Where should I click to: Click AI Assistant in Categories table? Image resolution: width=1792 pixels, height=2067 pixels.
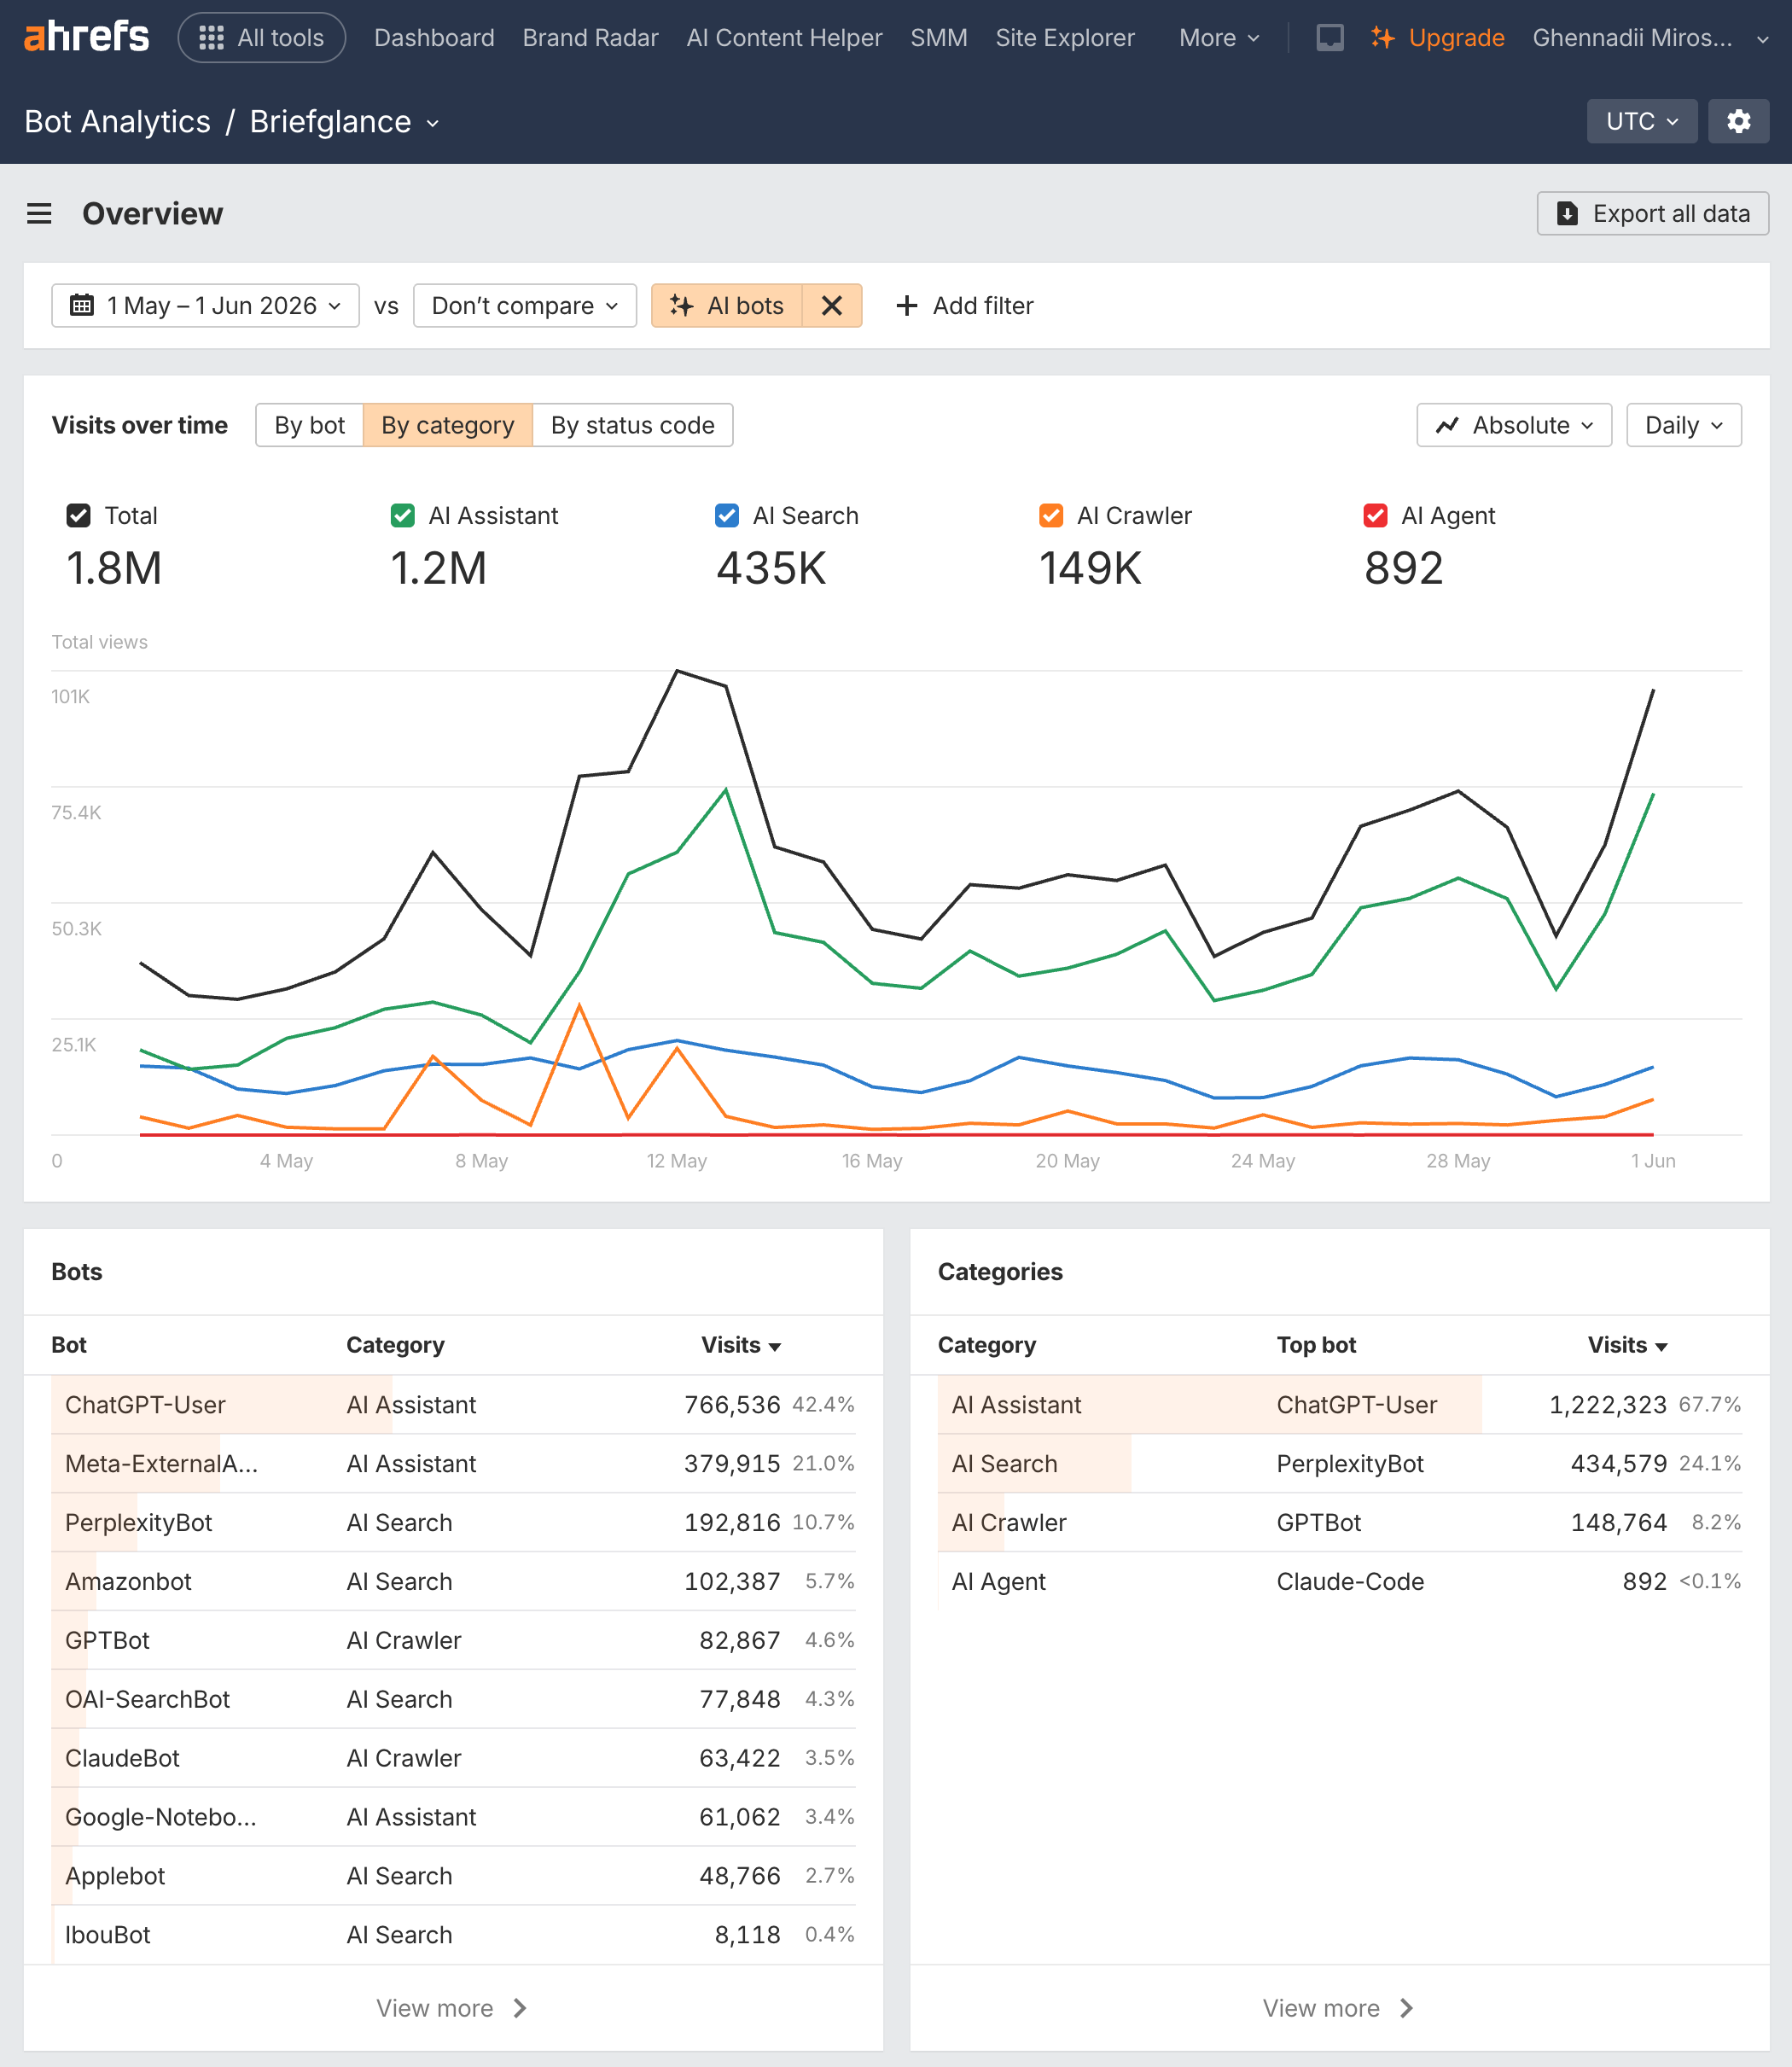pos(1016,1404)
